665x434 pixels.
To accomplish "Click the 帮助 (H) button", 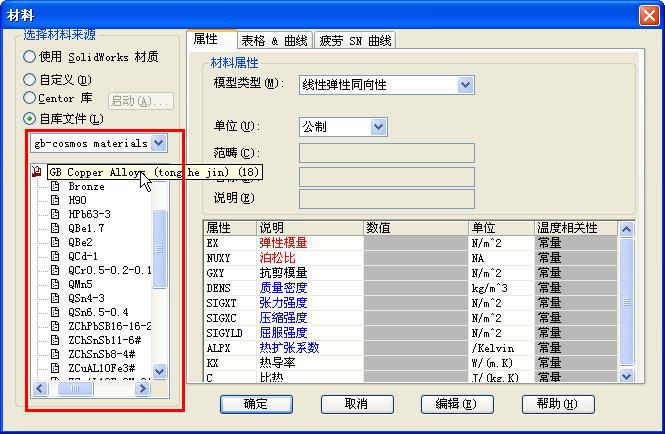I will point(558,404).
